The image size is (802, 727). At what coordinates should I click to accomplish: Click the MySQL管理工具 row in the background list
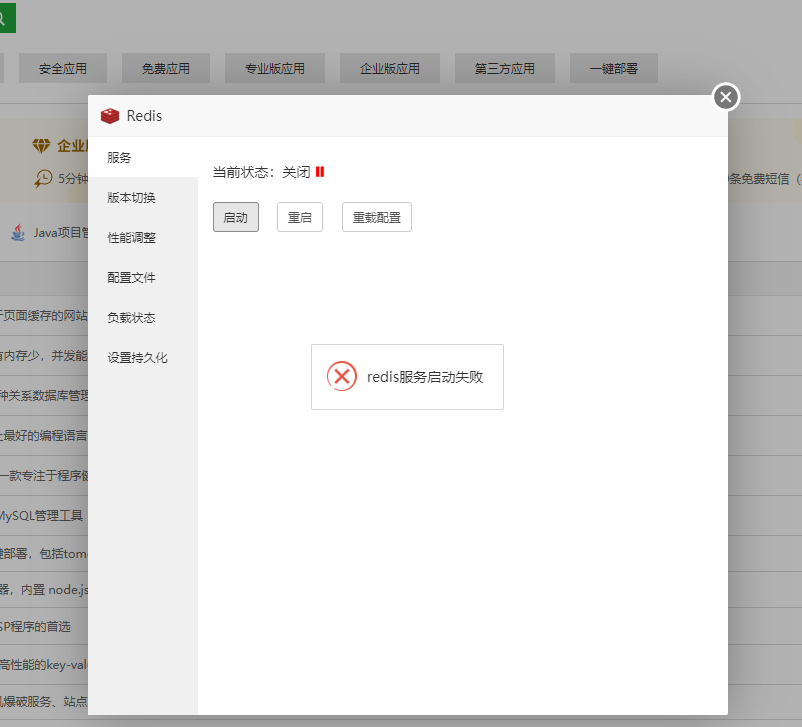(44, 515)
